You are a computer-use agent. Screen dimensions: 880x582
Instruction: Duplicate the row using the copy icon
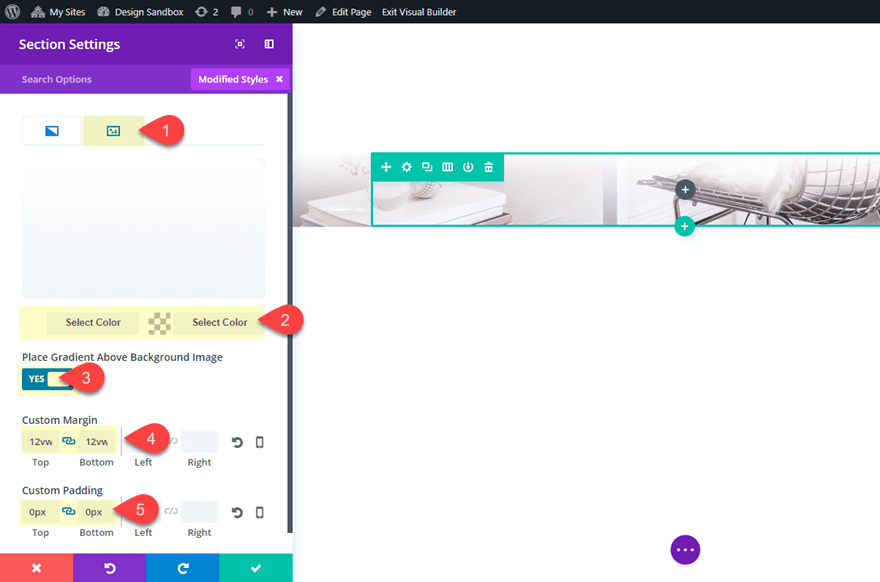[x=427, y=167]
